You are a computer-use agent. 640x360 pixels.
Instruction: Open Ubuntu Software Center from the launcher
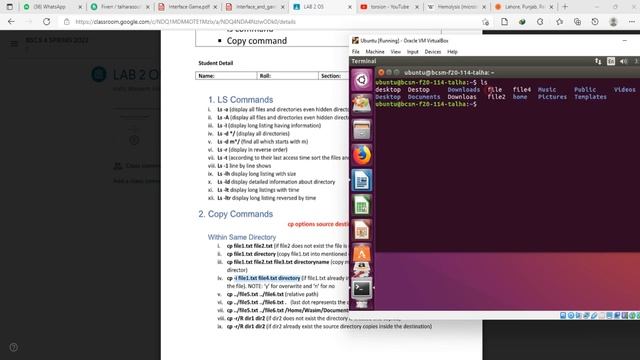pyautogui.click(x=362, y=254)
